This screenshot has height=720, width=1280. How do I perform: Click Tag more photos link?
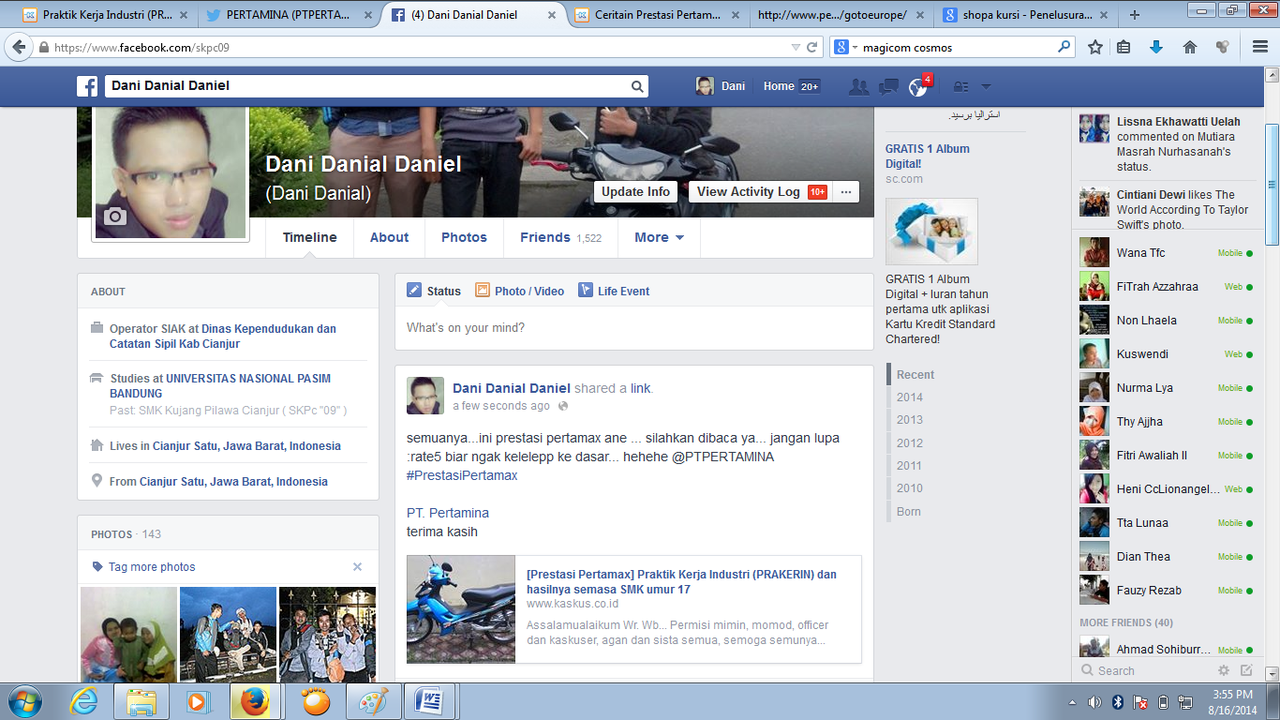coord(152,567)
